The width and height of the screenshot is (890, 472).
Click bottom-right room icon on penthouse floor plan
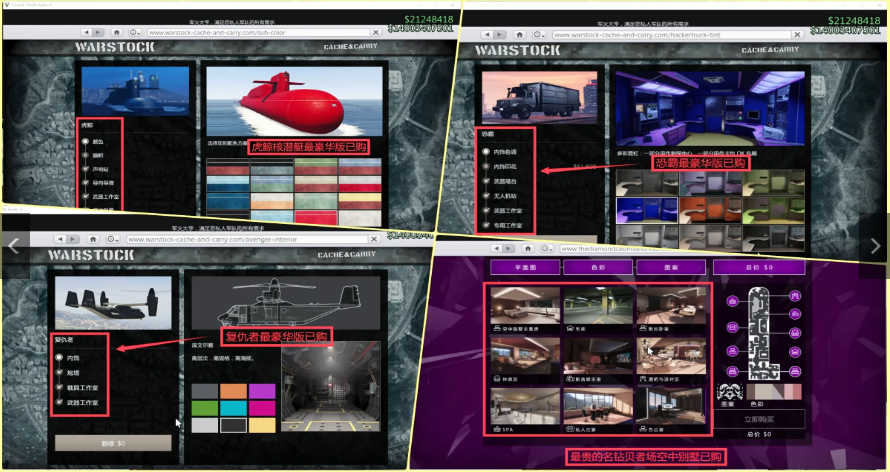[795, 372]
